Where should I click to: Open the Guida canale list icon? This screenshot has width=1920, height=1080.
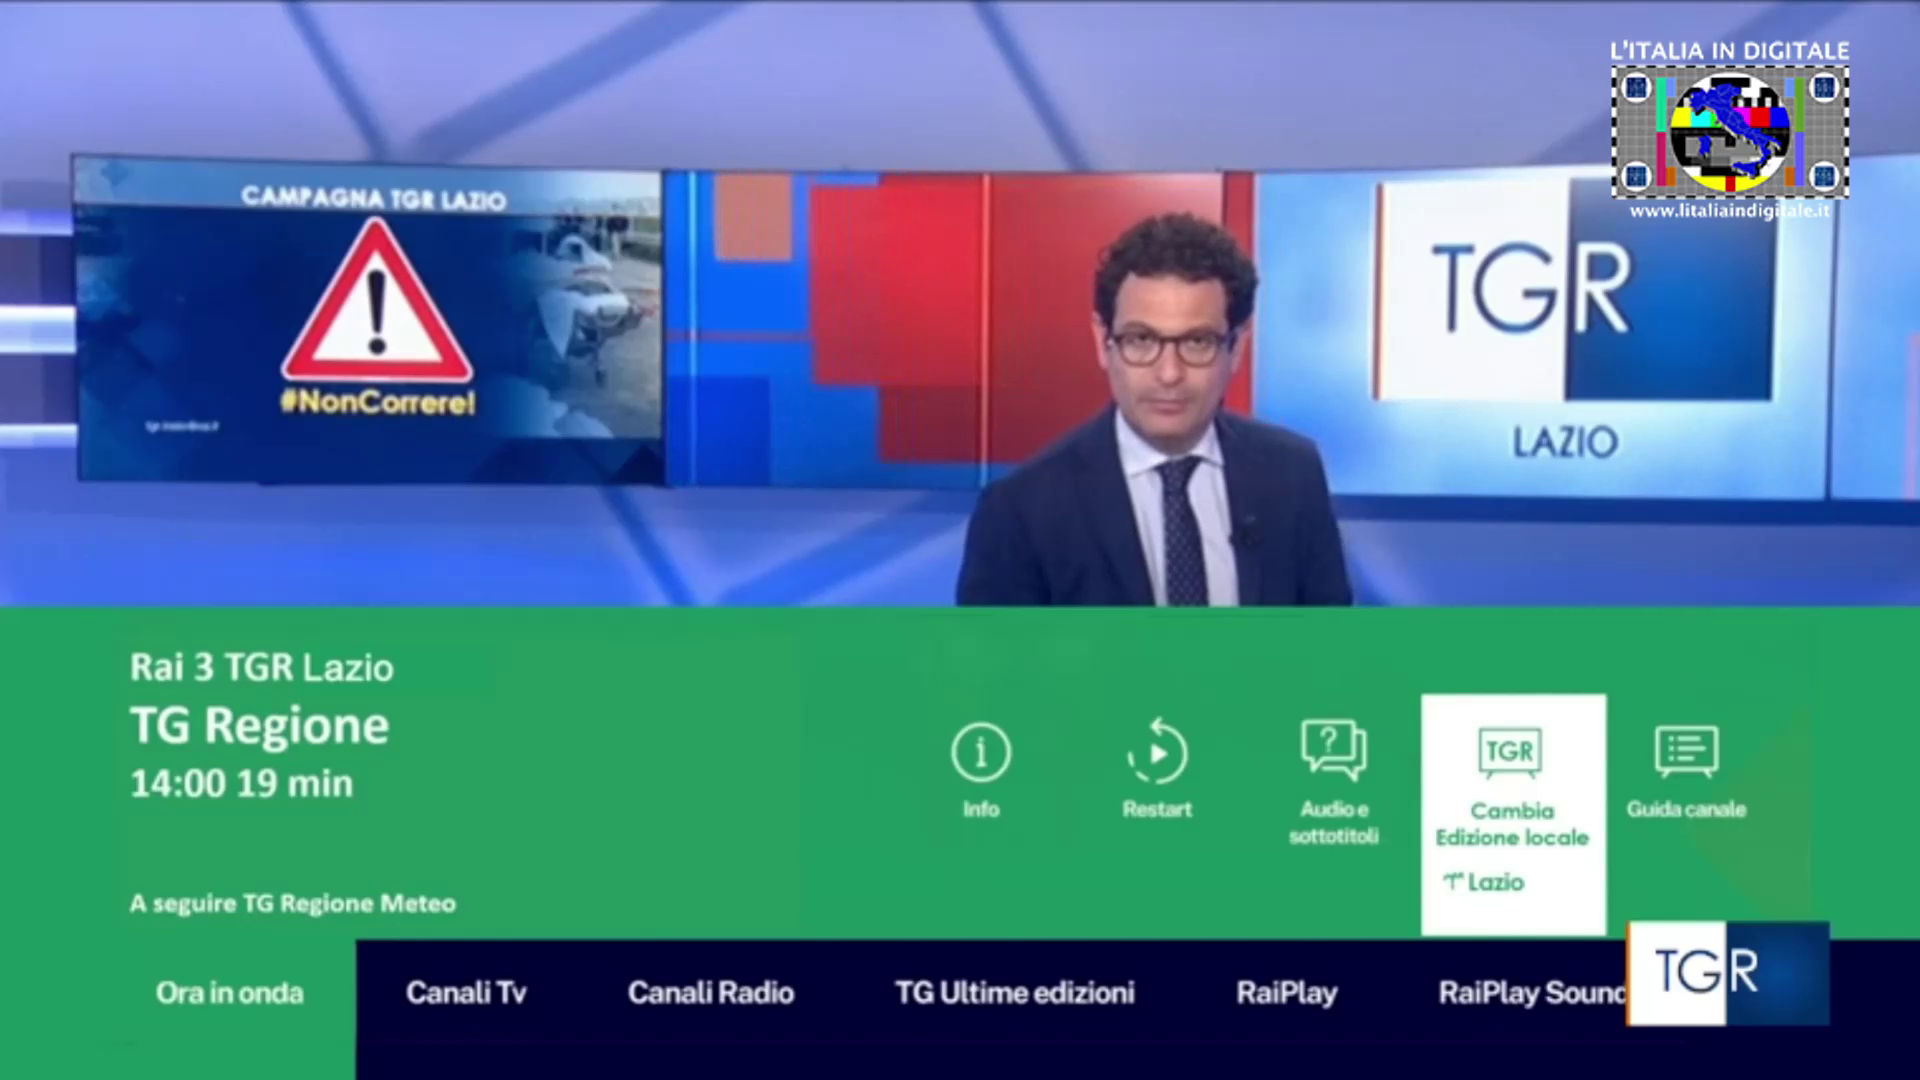pyautogui.click(x=1687, y=752)
